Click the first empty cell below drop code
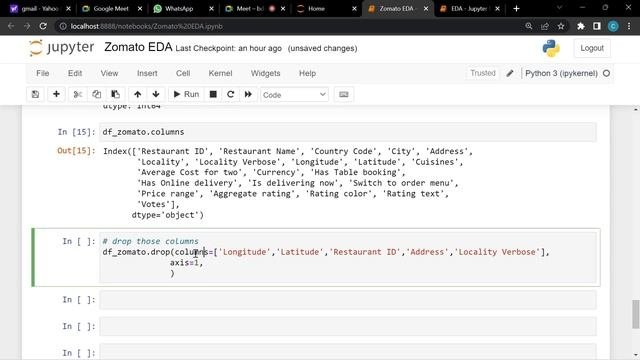 click(x=348, y=300)
